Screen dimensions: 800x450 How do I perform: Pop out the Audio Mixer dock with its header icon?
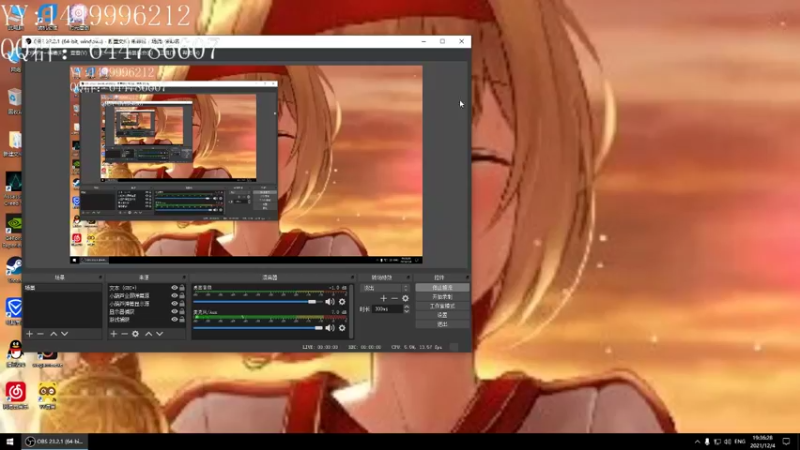click(x=352, y=278)
